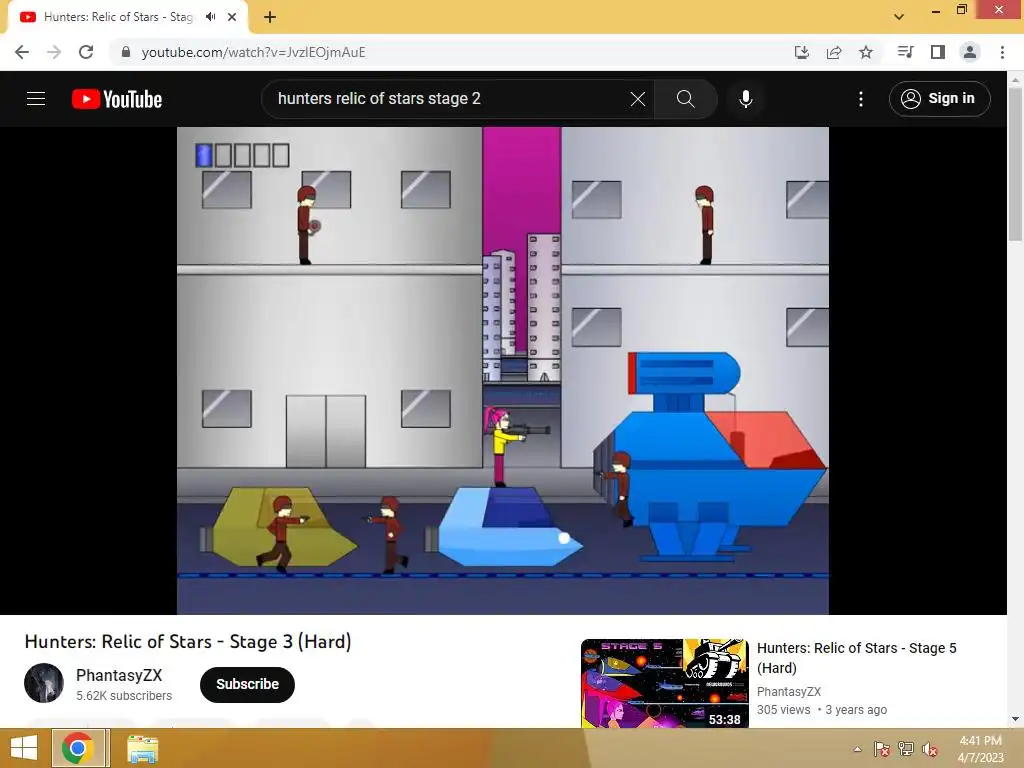Bookmark this page with star icon
This screenshot has width=1024, height=768.
click(866, 52)
